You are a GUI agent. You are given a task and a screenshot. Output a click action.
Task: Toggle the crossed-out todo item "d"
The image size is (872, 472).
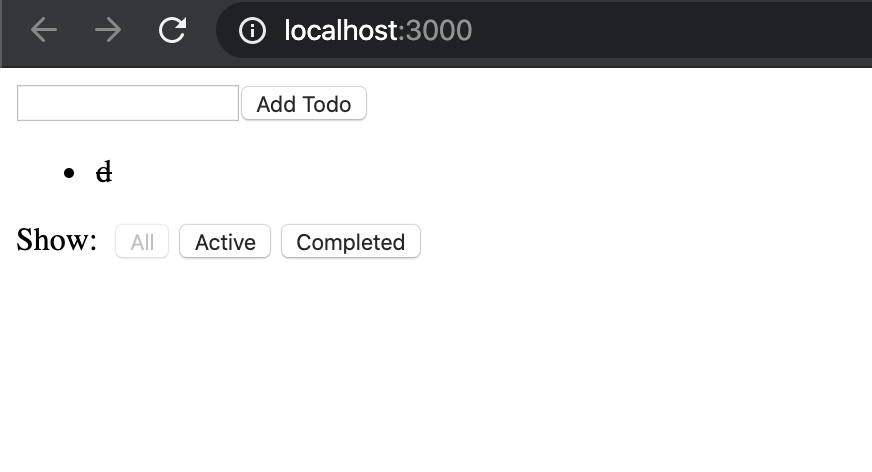[103, 173]
